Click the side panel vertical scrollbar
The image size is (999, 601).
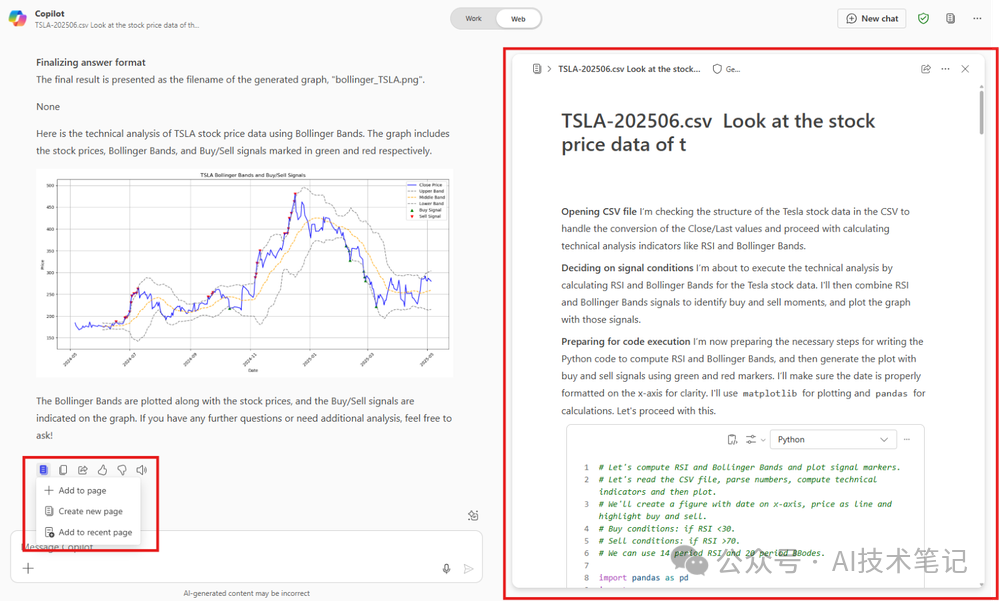[x=981, y=112]
